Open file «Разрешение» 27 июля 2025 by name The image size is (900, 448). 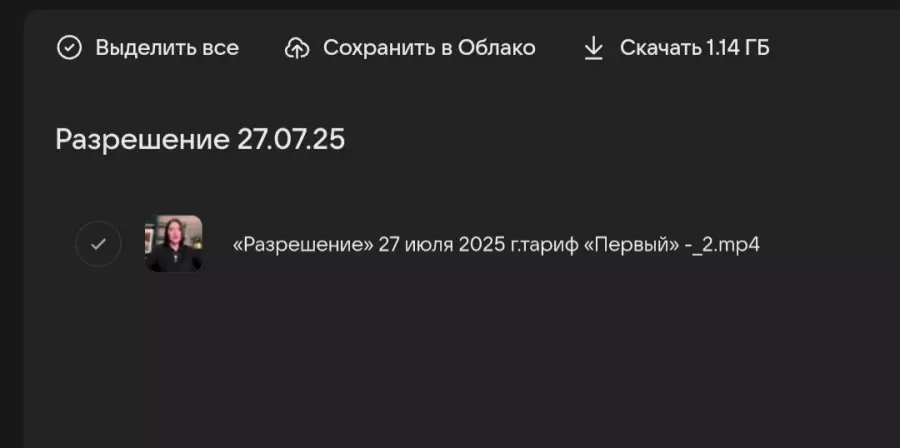496,244
